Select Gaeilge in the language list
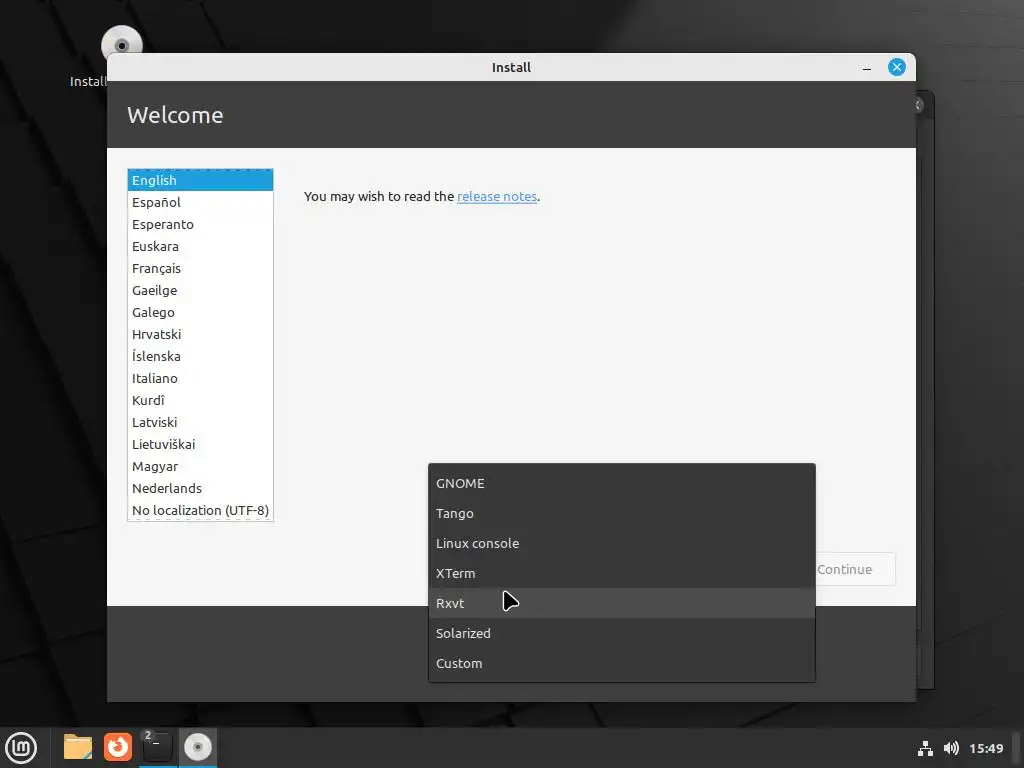The width and height of the screenshot is (1024, 768). (200, 291)
